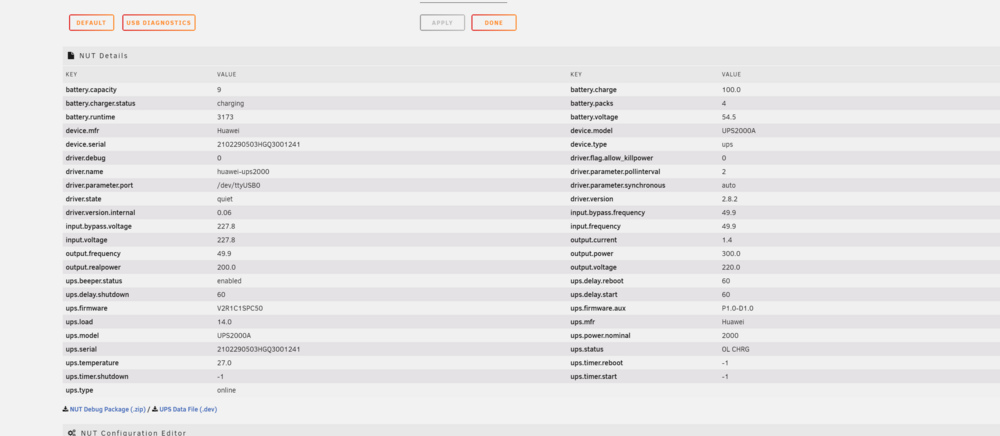Image resolution: width=1000 pixels, height=436 pixels.
Task: Click download icon before UPS Data File
Action: [155, 409]
